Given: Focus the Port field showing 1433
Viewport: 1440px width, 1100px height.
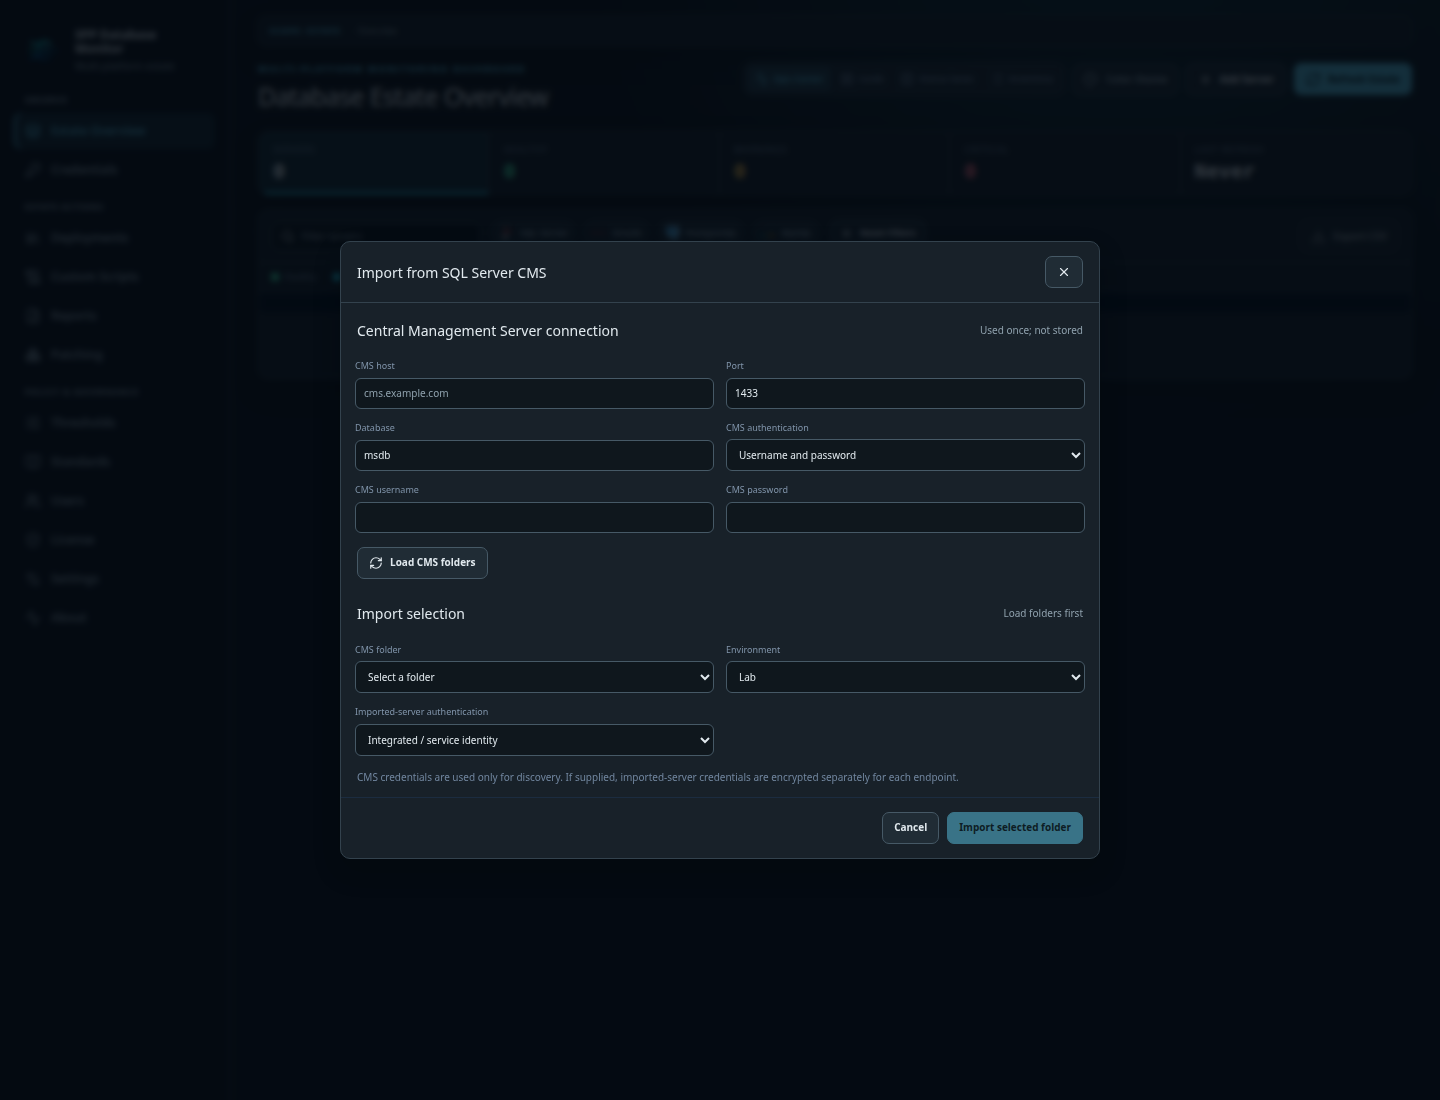Looking at the screenshot, I should [905, 393].
